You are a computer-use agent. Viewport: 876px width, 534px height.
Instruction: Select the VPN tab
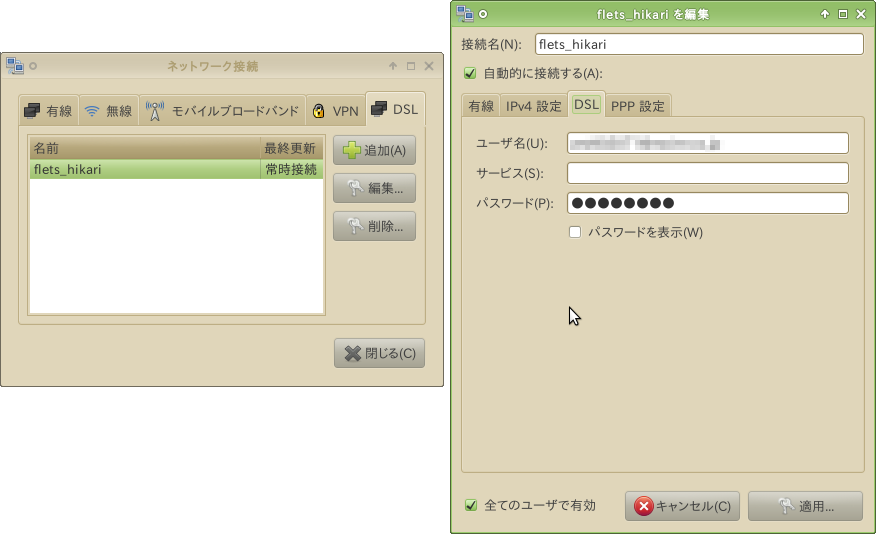[x=336, y=111]
